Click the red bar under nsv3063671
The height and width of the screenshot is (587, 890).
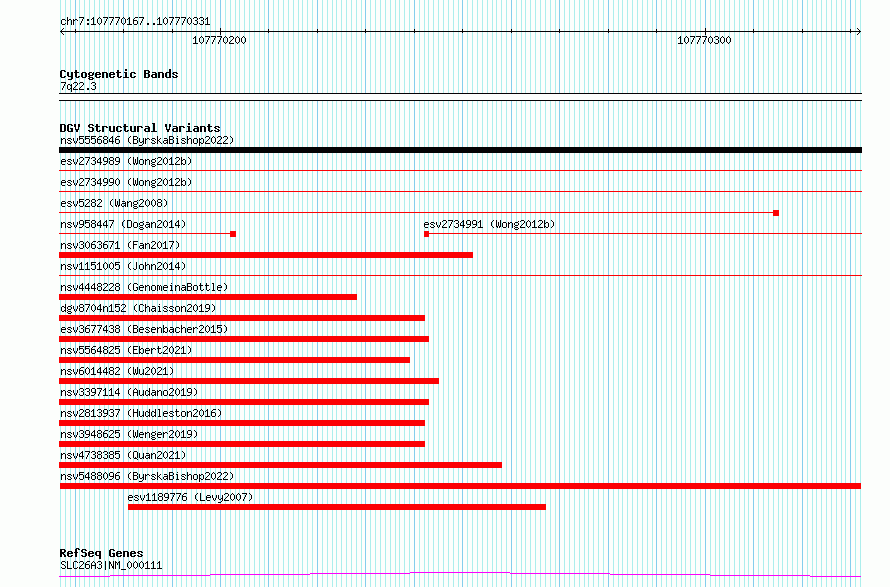[x=266, y=255]
